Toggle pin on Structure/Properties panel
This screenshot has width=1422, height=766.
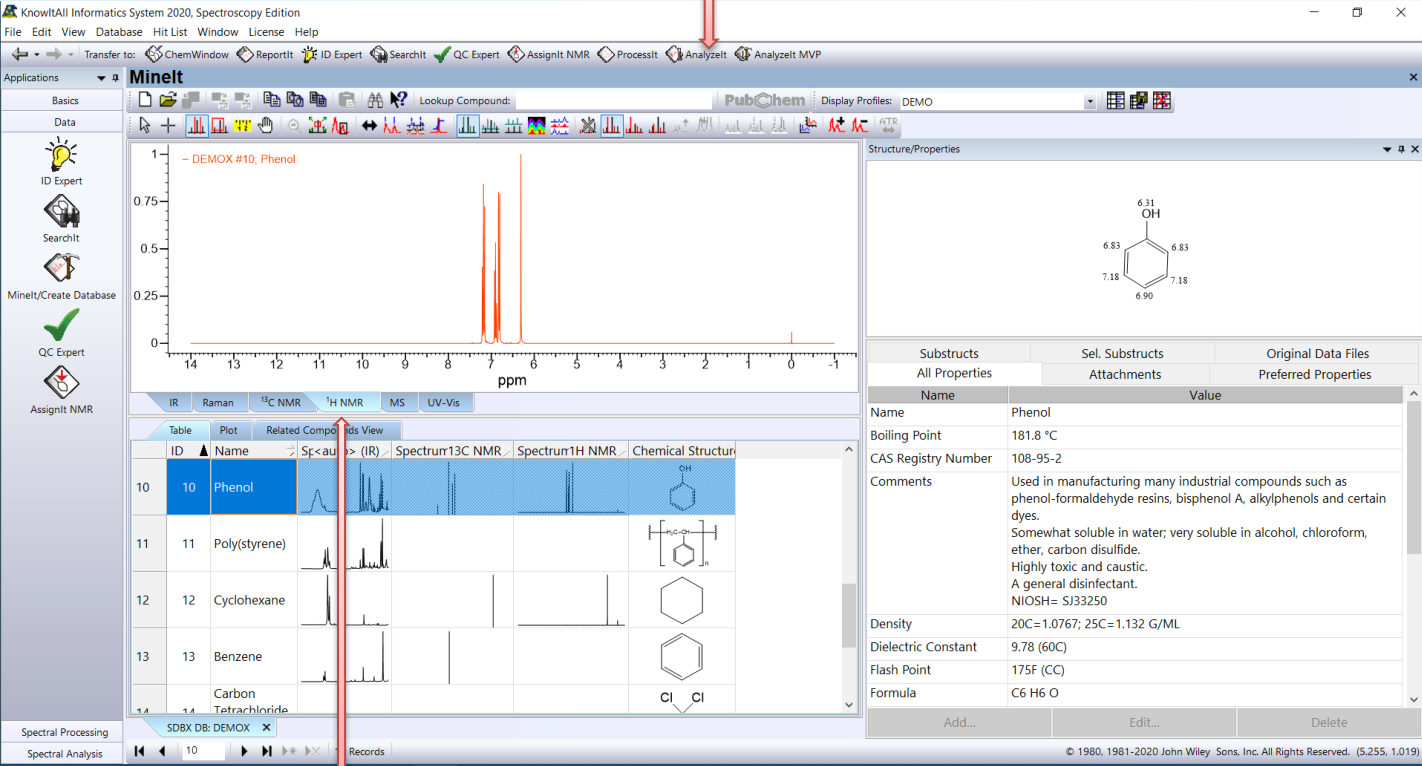click(1401, 149)
